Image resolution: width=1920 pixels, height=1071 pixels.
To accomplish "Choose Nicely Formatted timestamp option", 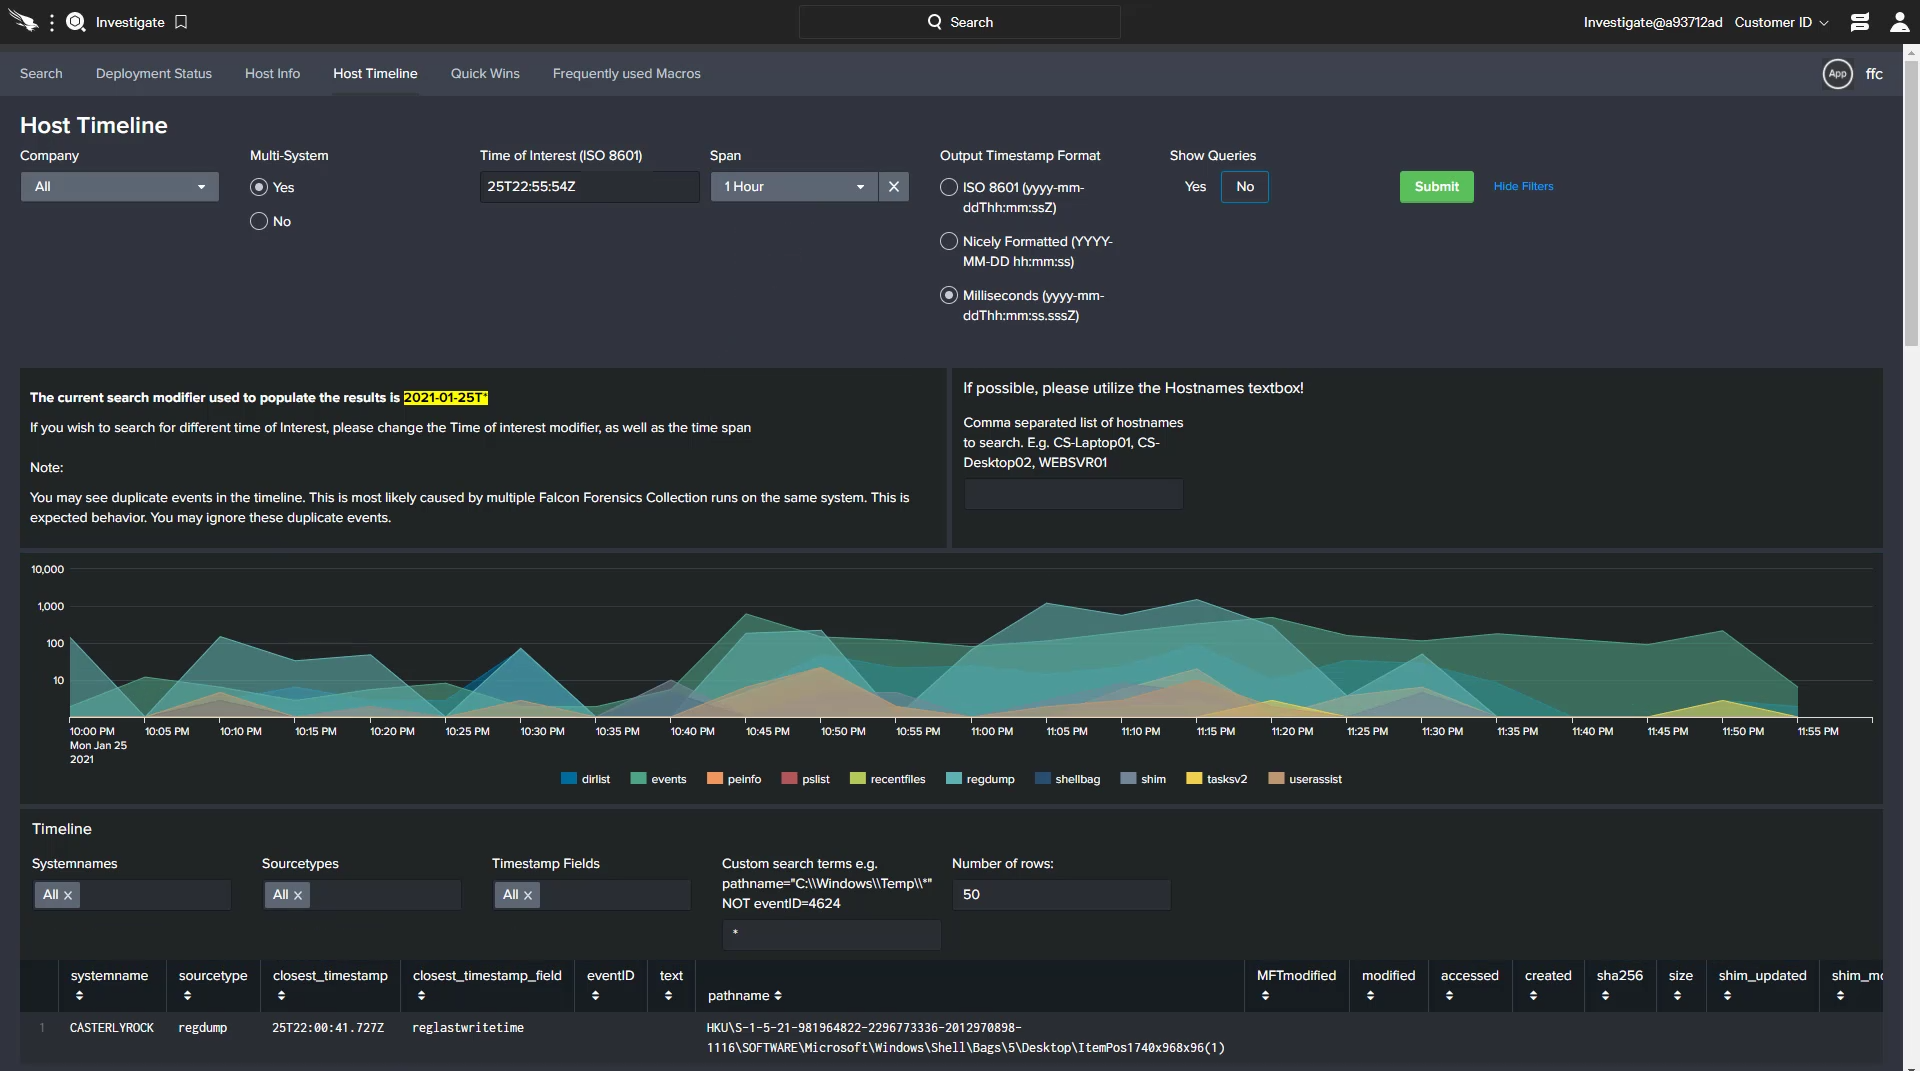I will click(x=949, y=241).
